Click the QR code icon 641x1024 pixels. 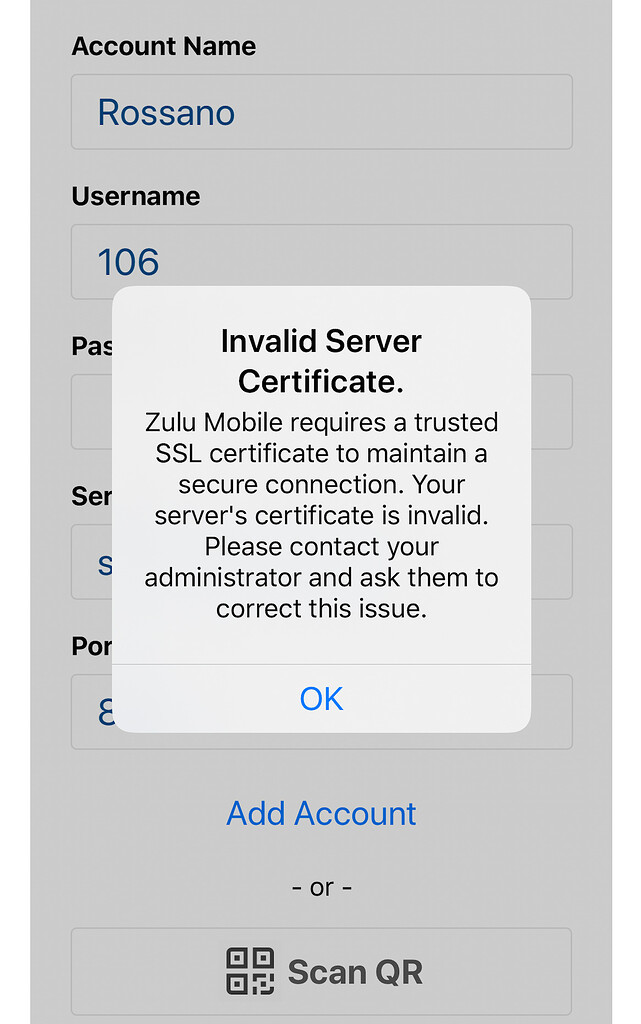[x=250, y=971]
